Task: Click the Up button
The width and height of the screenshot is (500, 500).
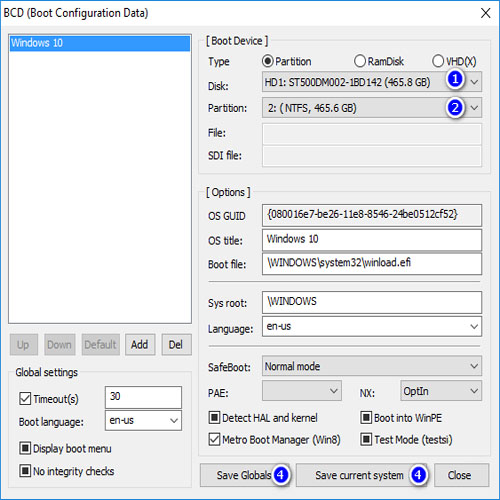Action: [24, 345]
